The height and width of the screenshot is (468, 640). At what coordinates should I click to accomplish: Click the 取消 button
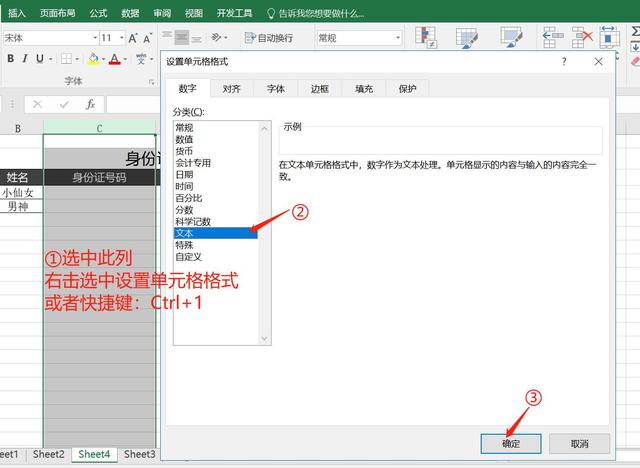[579, 444]
